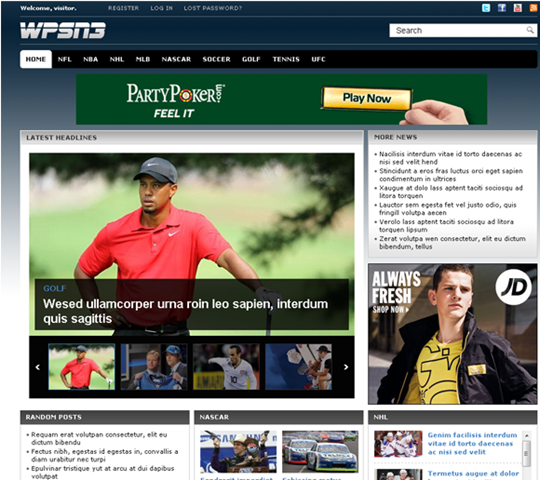Open NASCAR race cars thumbnail
Image resolution: width=540 pixels, height=480 pixels.
coord(320,451)
